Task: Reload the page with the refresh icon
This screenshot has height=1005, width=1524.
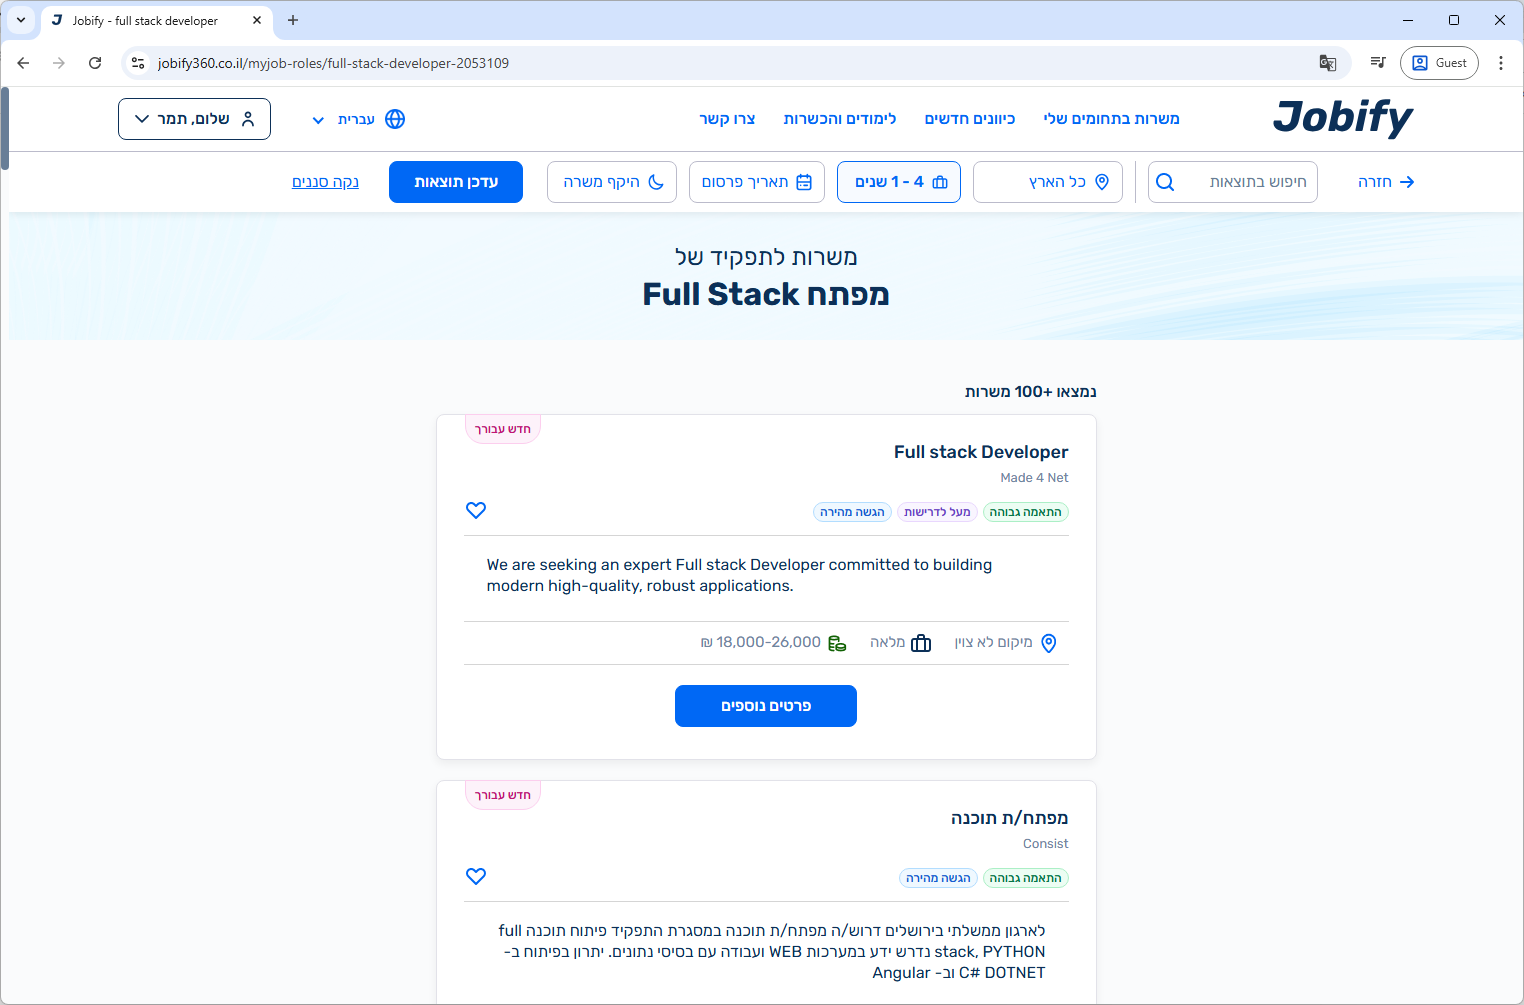Action: tap(95, 63)
